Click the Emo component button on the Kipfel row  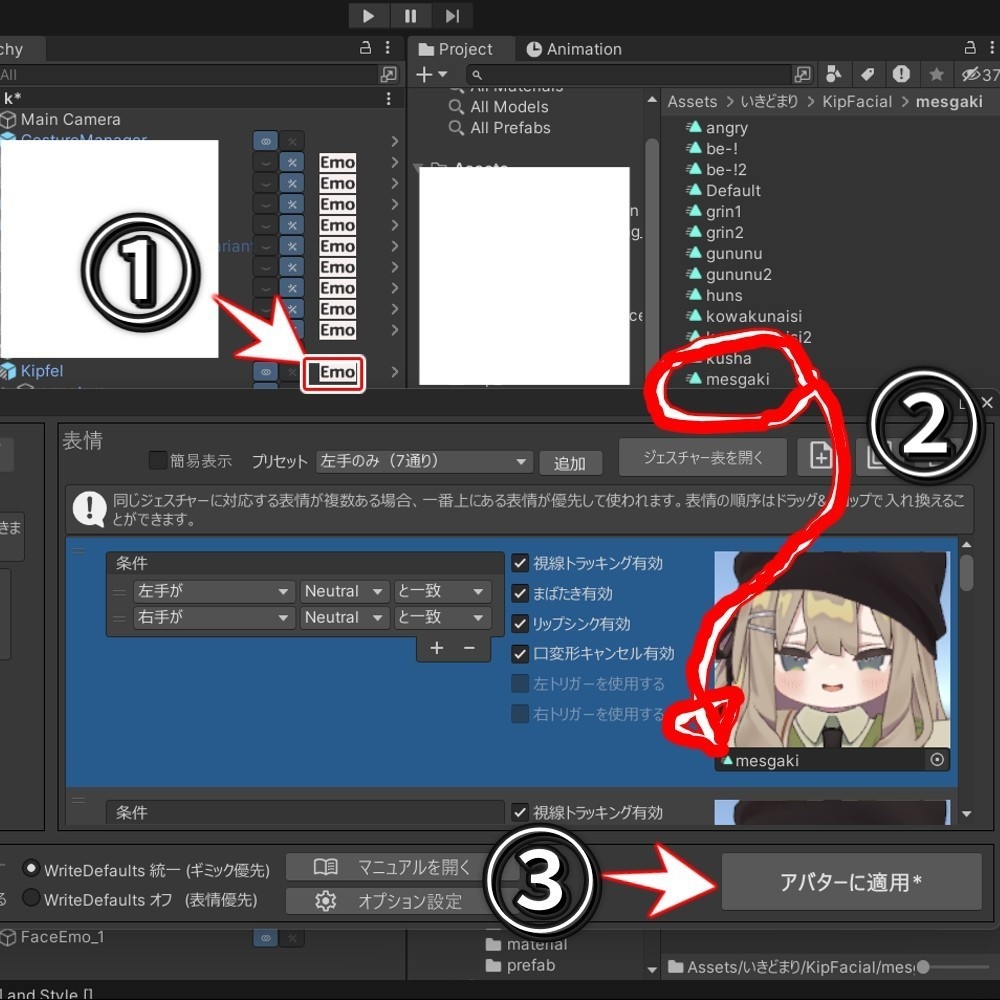pos(334,372)
